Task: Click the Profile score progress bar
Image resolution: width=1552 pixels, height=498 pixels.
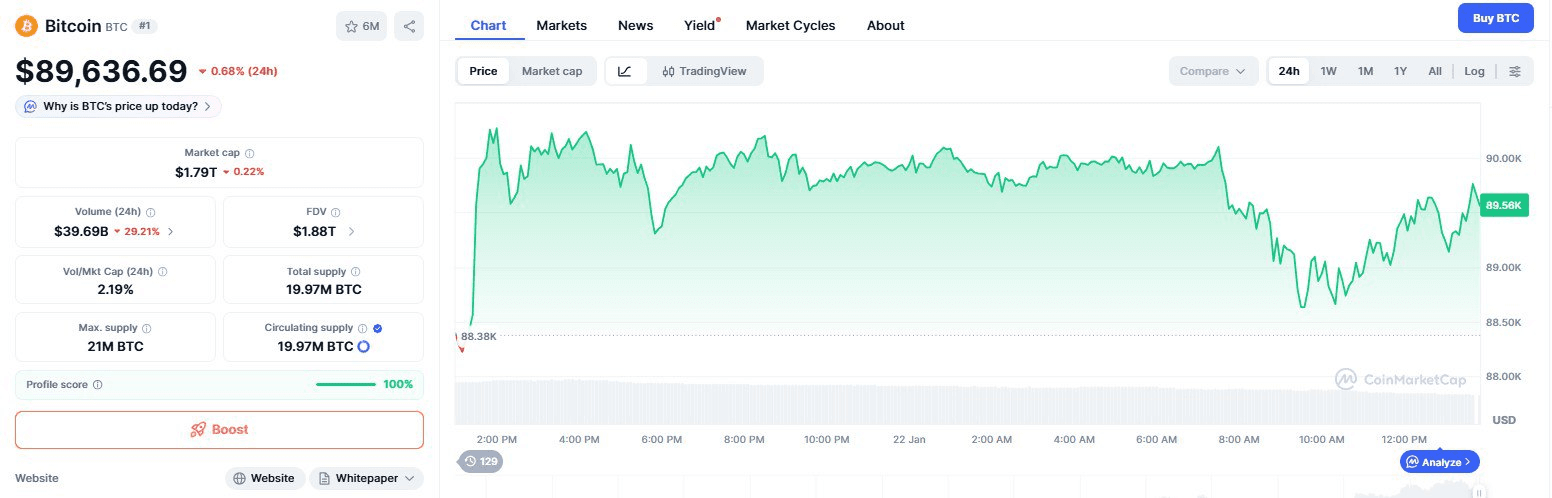Action: (345, 385)
